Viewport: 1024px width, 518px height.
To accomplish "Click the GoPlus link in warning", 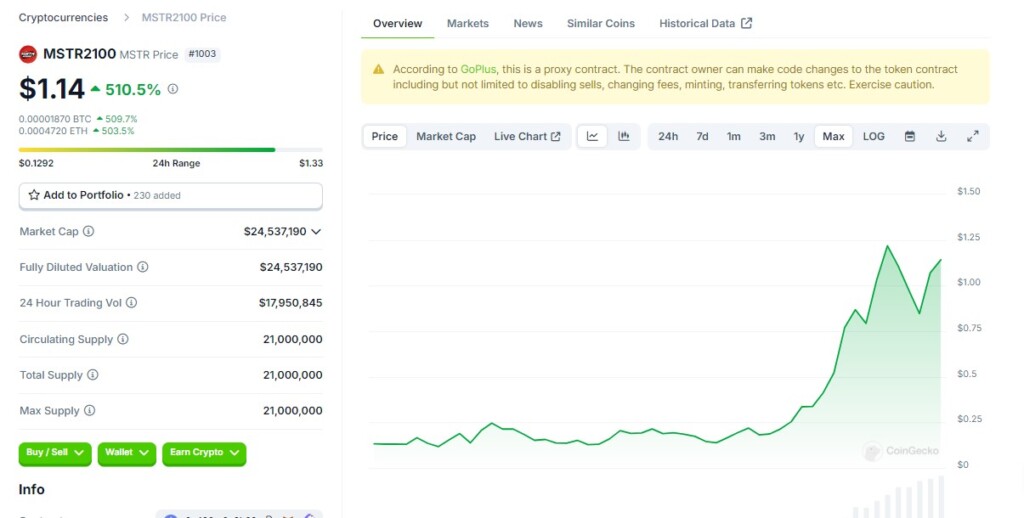I will pyautogui.click(x=478, y=69).
